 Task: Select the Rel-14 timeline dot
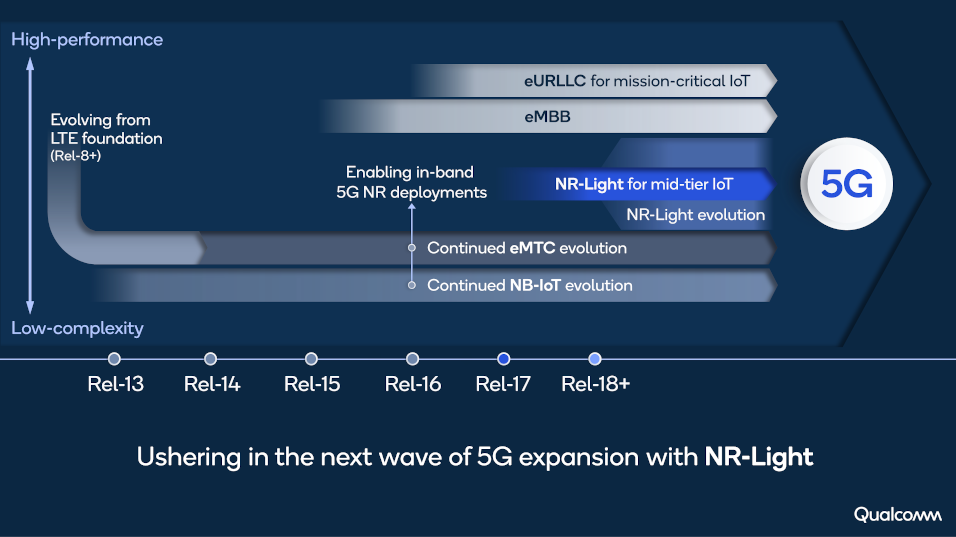point(210,359)
